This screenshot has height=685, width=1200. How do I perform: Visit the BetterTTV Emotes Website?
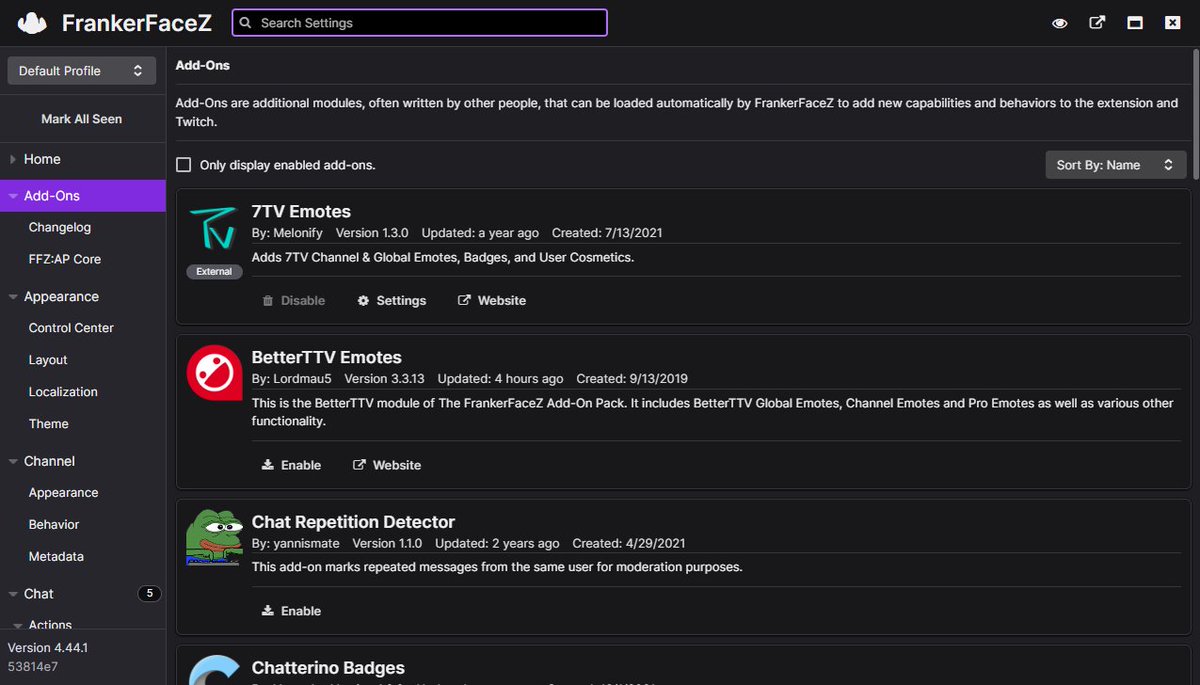coord(387,465)
